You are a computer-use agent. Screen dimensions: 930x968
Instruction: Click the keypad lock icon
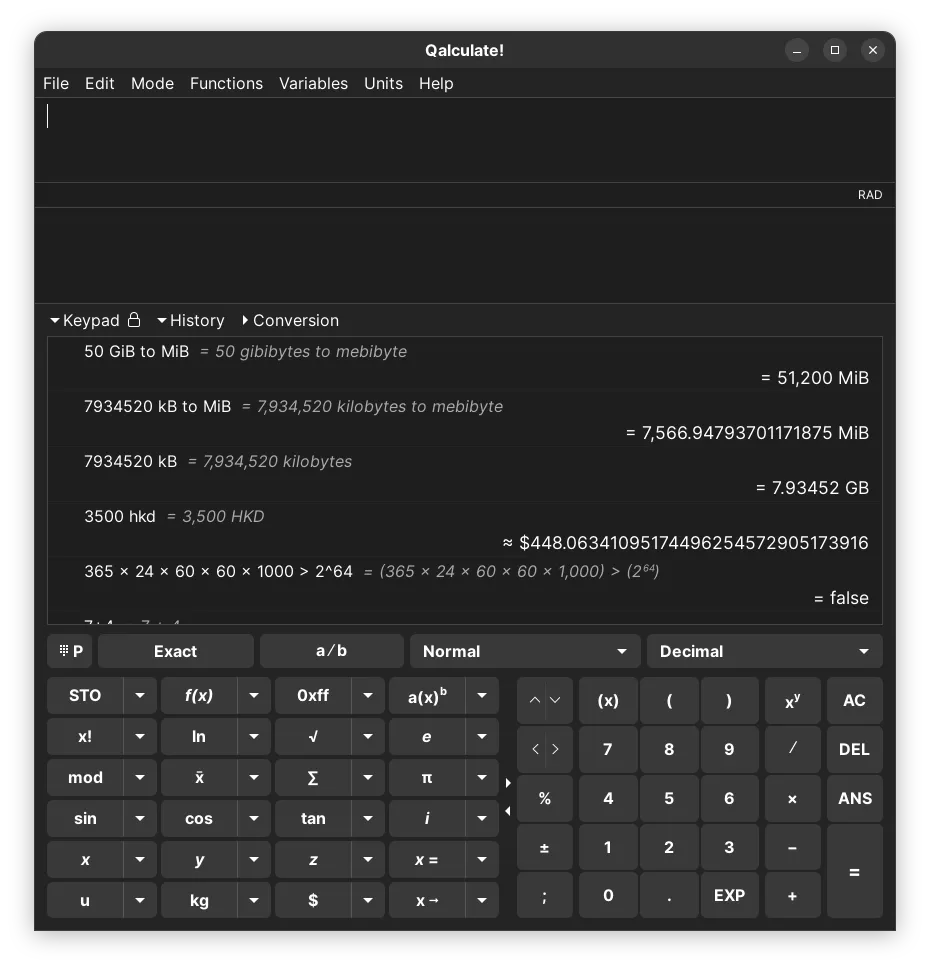(134, 320)
